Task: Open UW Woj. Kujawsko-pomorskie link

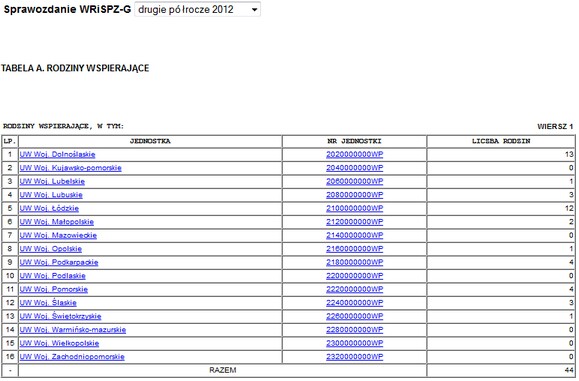Action: [71, 168]
